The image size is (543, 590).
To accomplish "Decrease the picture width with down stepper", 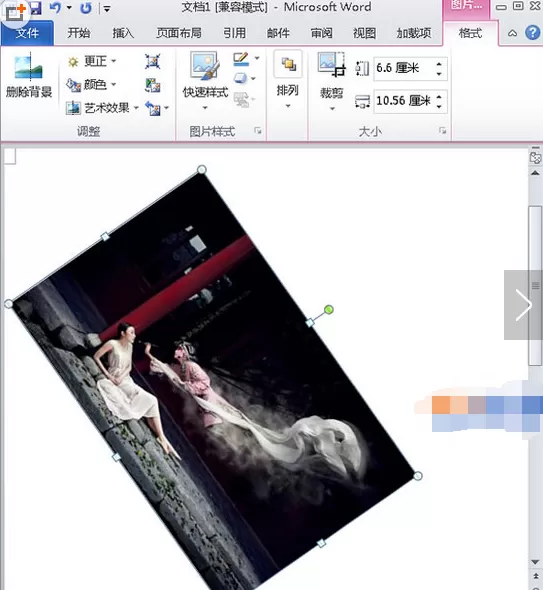I will [439, 106].
